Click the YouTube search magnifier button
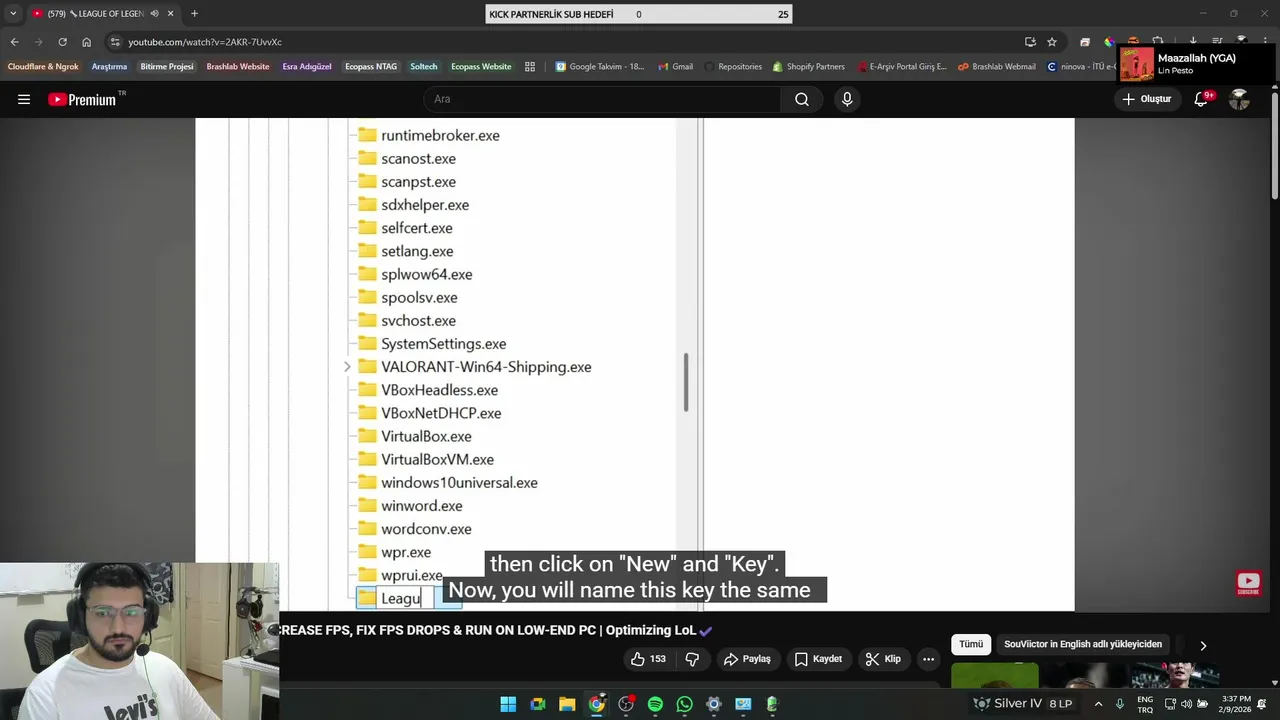This screenshot has height=720, width=1280. pos(802,99)
